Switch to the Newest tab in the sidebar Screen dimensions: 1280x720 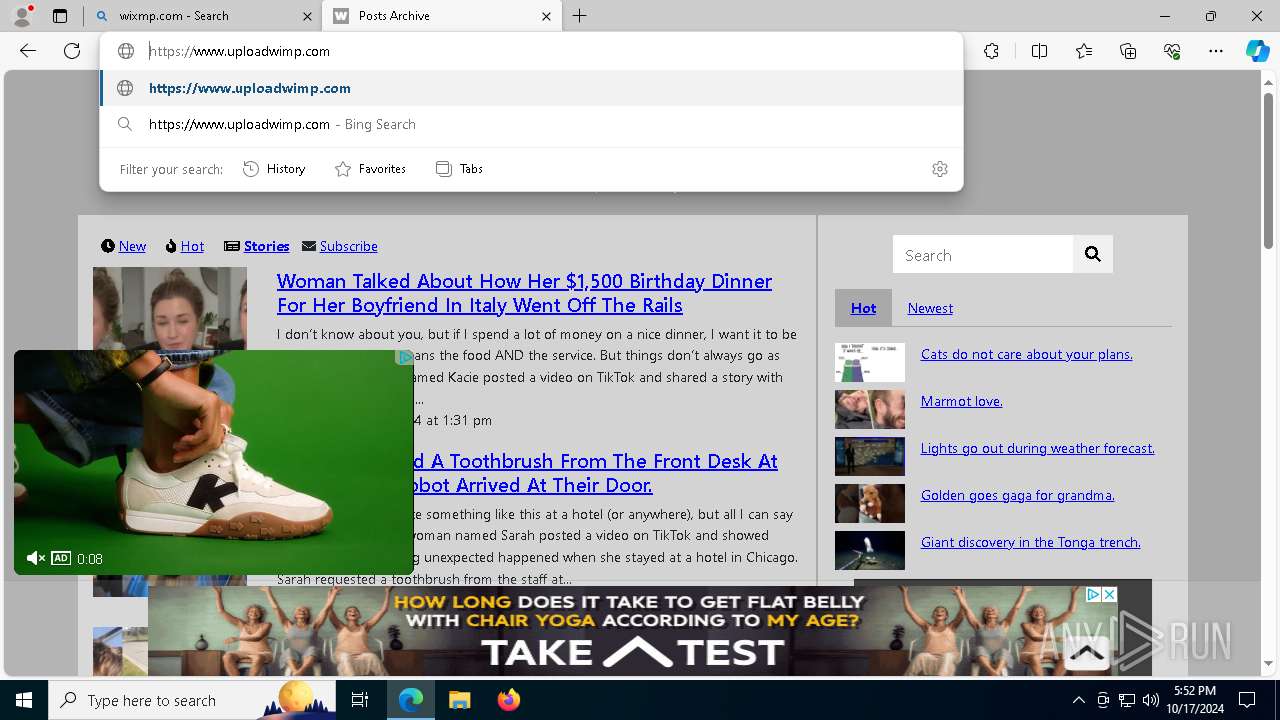(930, 308)
